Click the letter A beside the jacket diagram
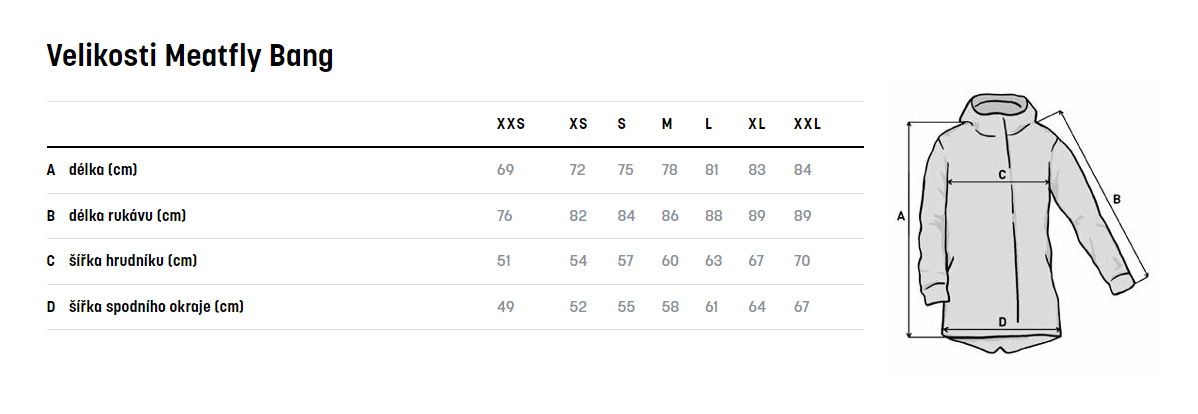Image resolution: width=1198 pixels, height=414 pixels. click(901, 216)
